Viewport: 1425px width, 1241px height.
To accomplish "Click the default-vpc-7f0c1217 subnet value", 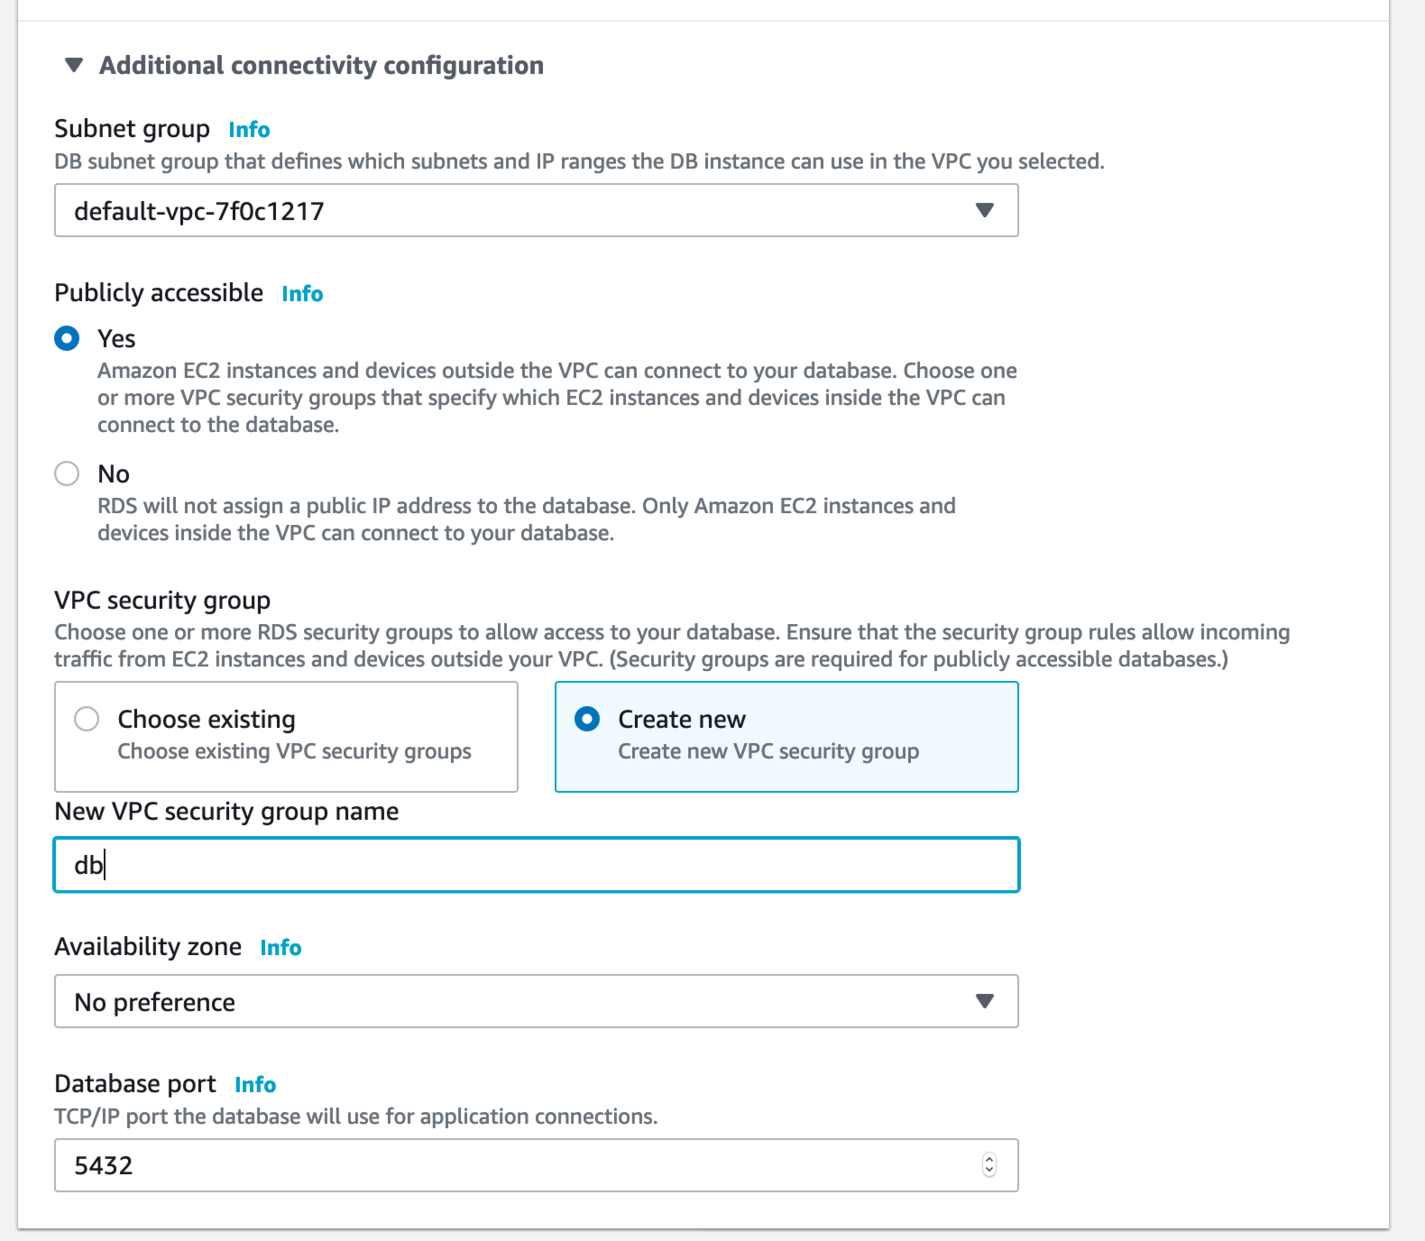I will coord(199,212).
